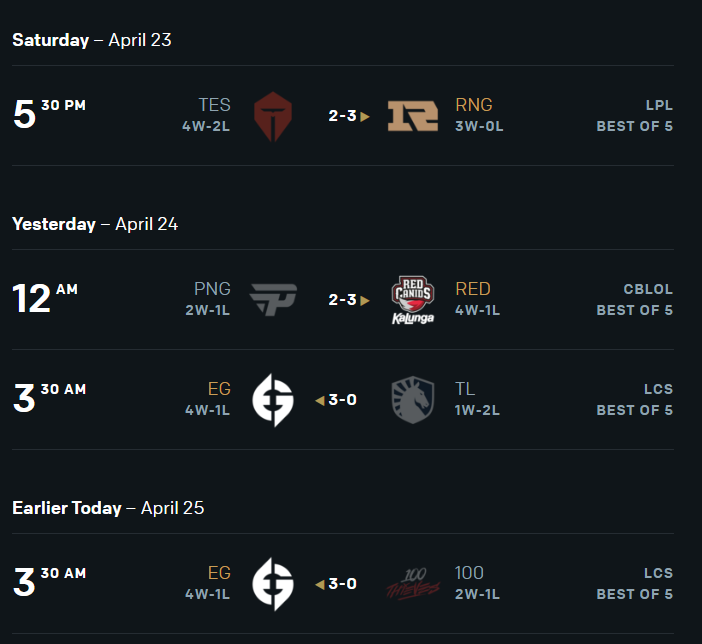
Task: Select the LPL Best of 5 label
Action: coord(634,116)
